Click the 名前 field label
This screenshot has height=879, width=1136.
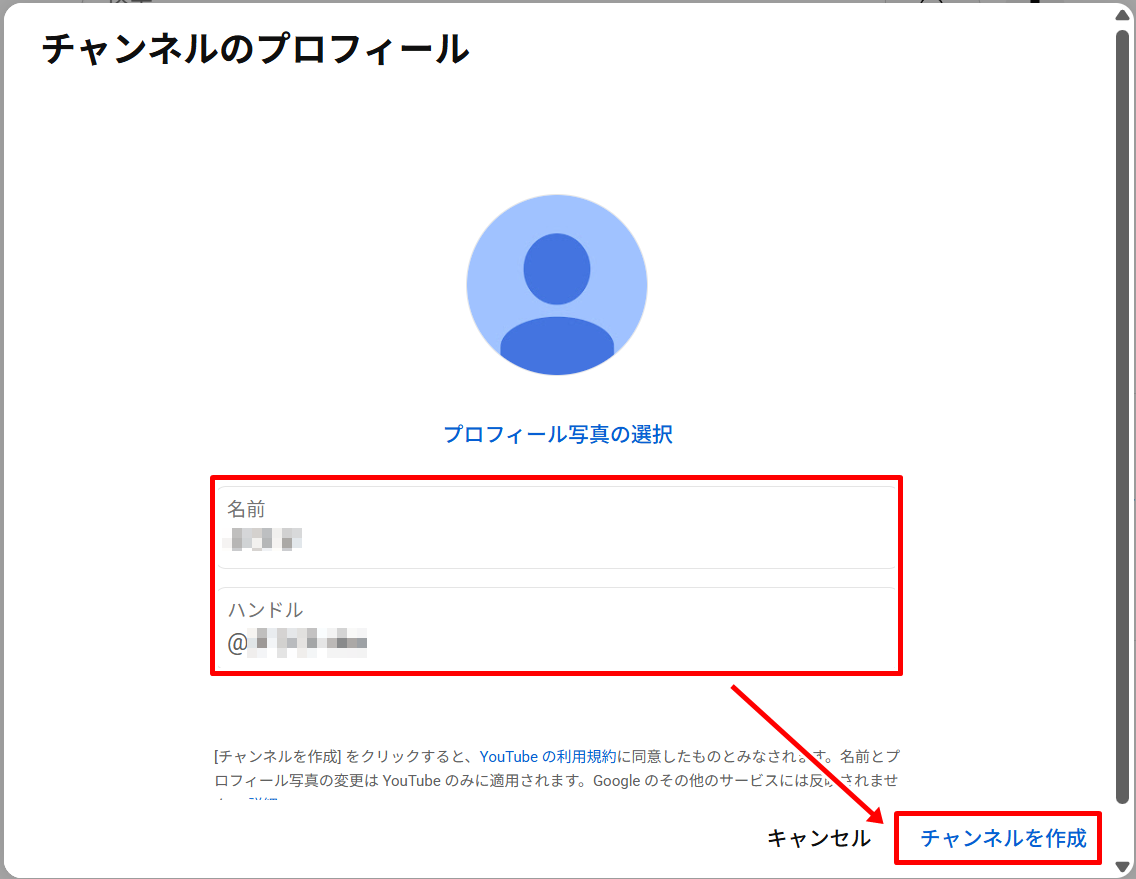point(246,509)
